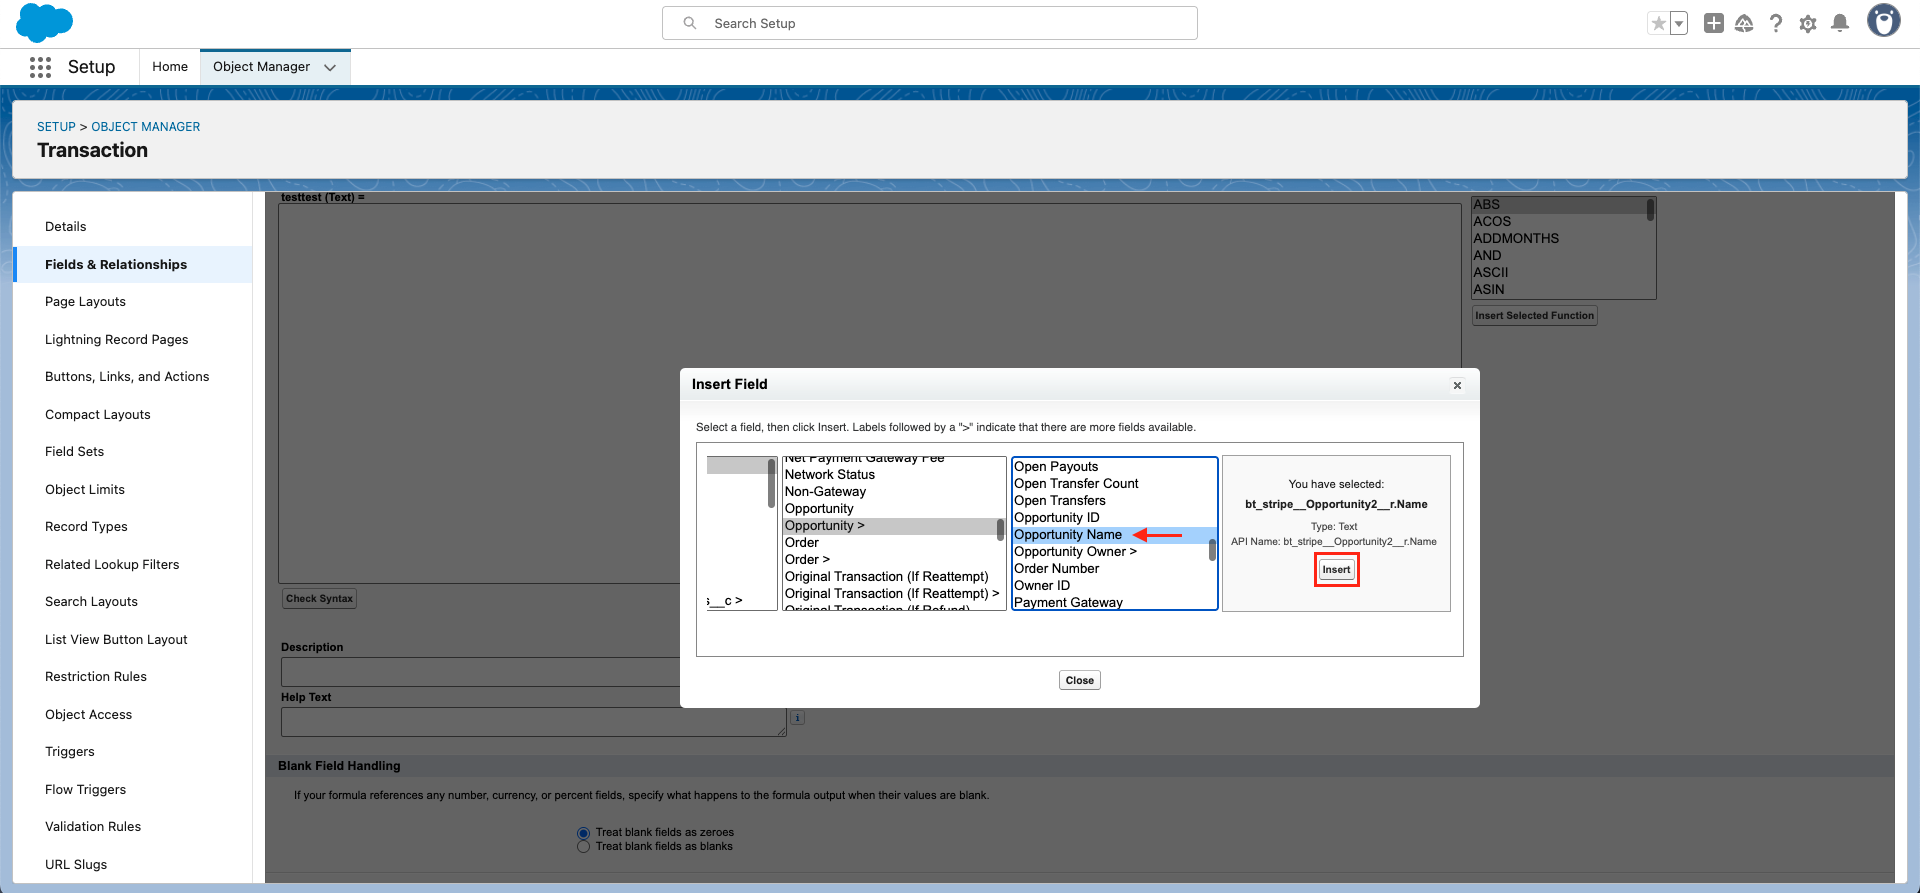Click Insert Selected Function button
This screenshot has width=1920, height=893.
tap(1534, 316)
